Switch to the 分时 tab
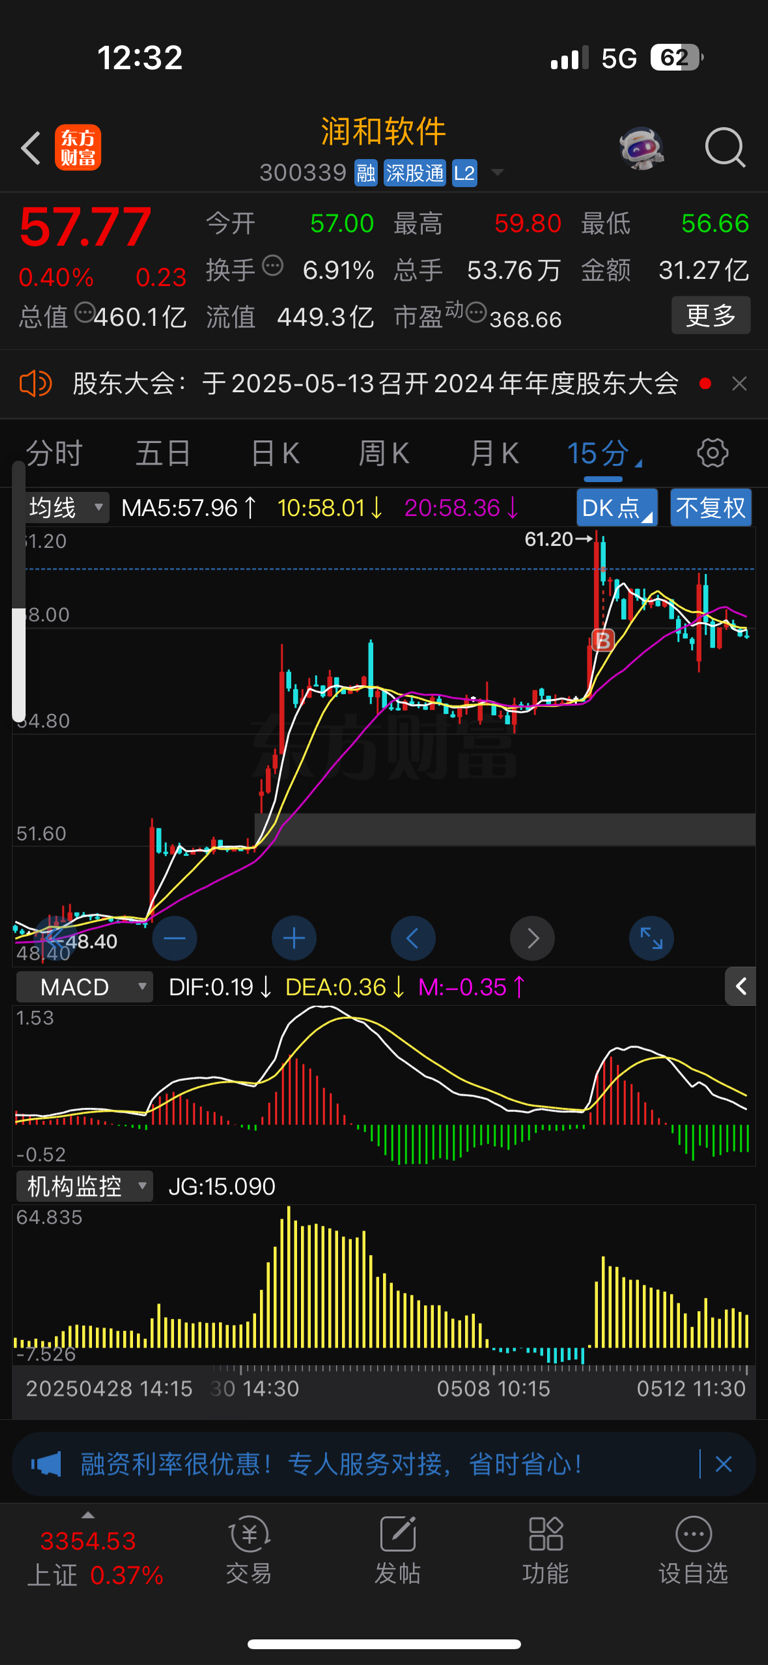This screenshot has height=1665, width=769. [54, 454]
